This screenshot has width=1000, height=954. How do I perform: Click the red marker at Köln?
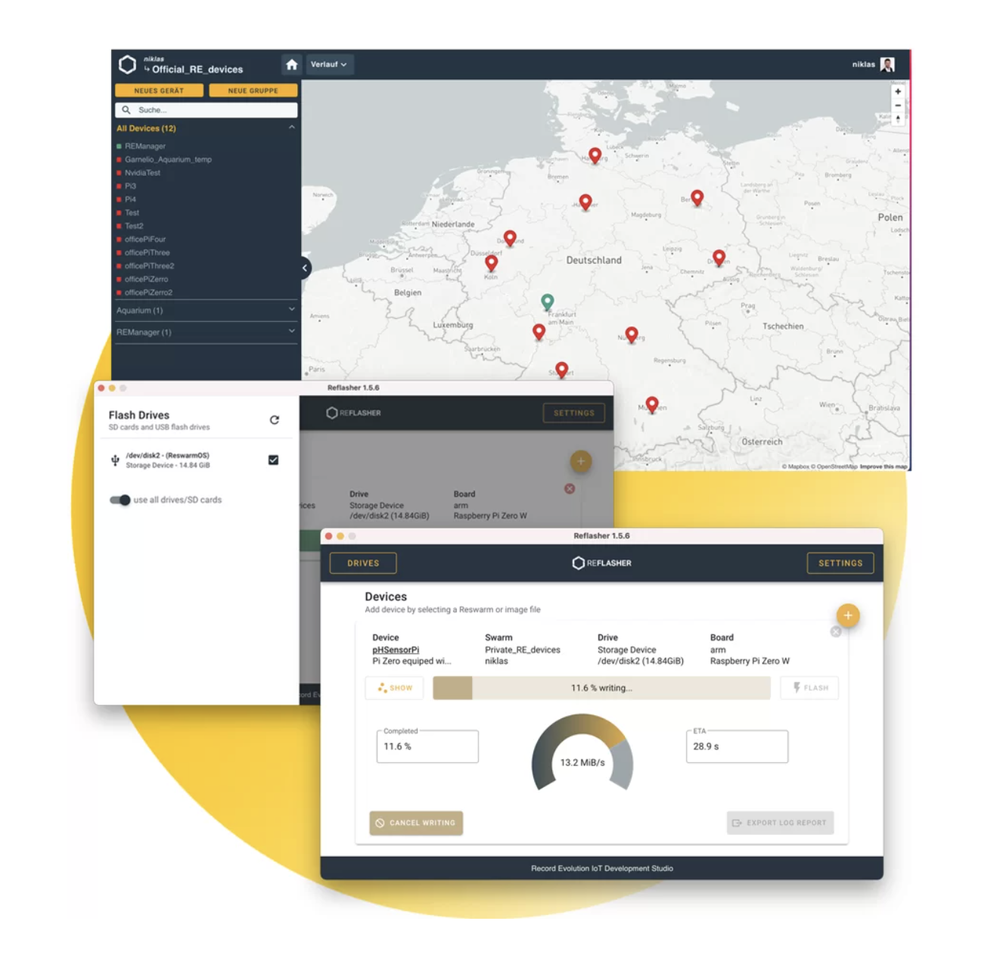click(x=491, y=263)
